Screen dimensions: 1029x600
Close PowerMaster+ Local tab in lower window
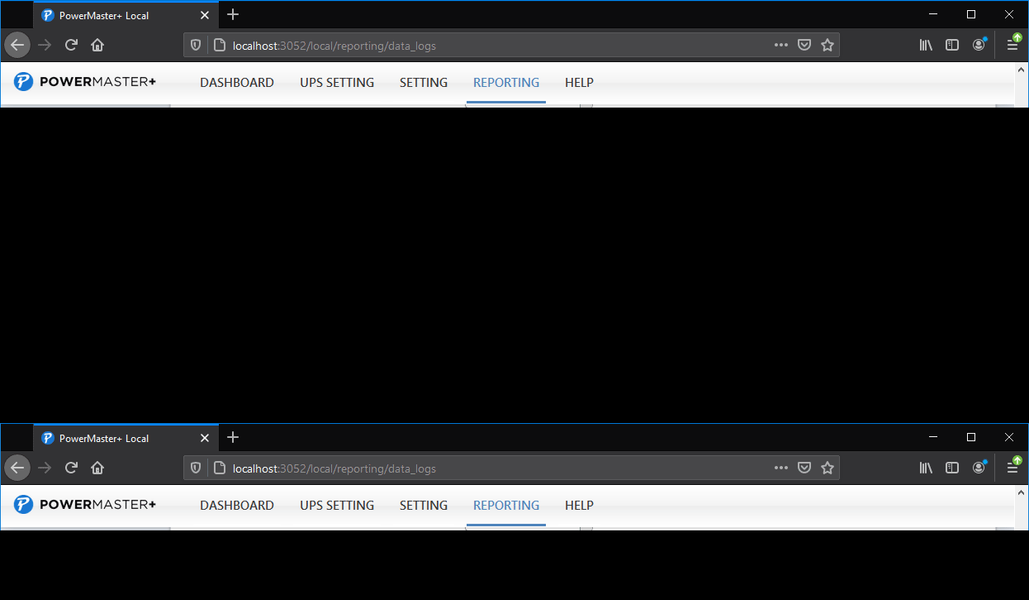point(205,438)
